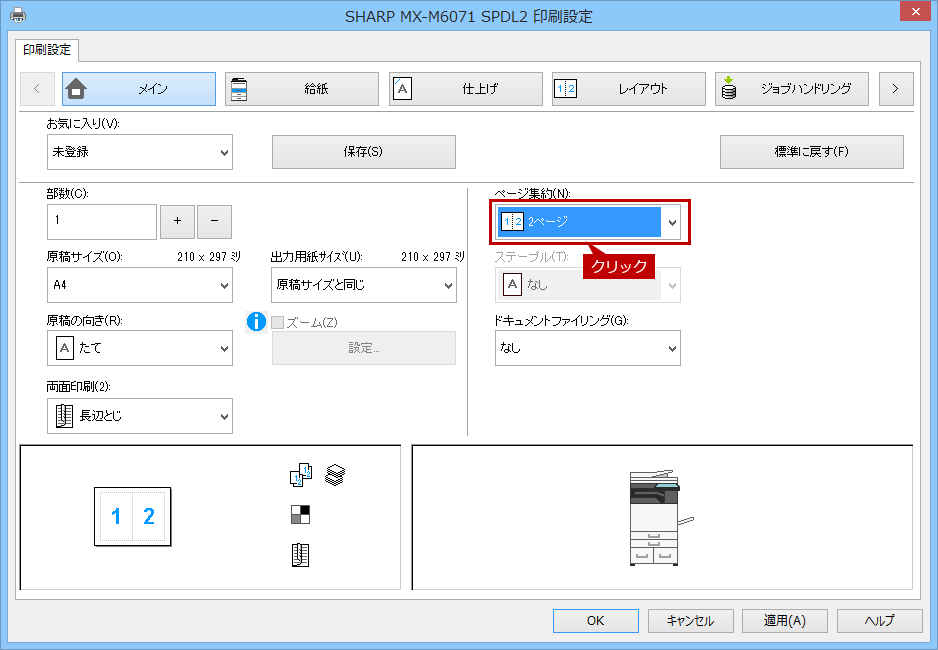Image resolution: width=938 pixels, height=650 pixels.
Task: Click the duplex booklet icon in preview
Action: pyautogui.click(x=300, y=556)
